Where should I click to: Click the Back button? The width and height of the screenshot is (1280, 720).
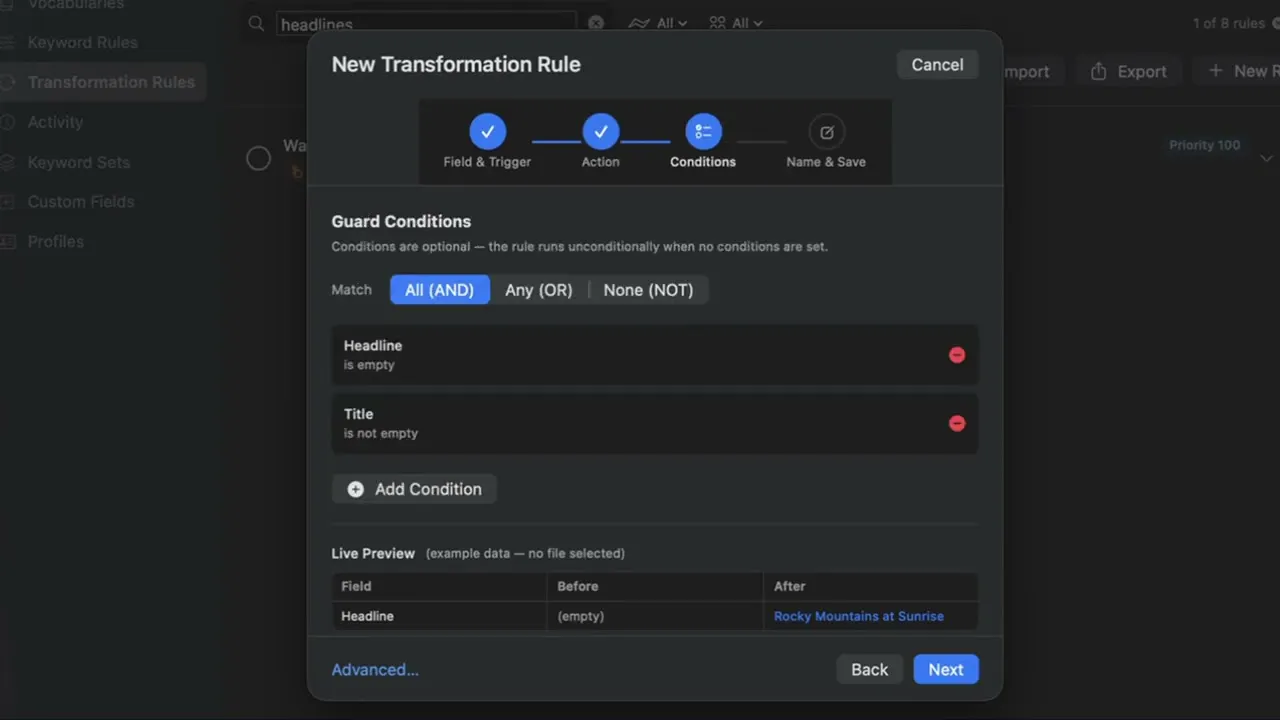coord(869,670)
